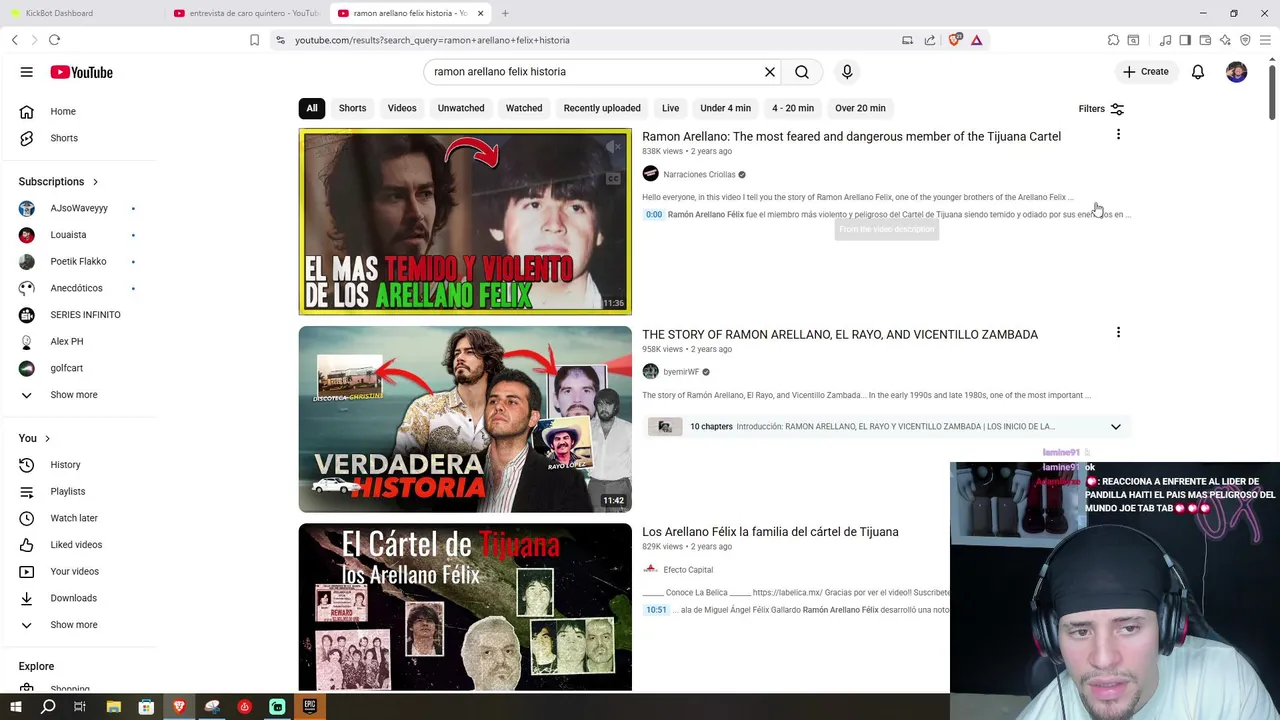The height and width of the screenshot is (720, 1280).
Task: Open File Explorer from the taskbar
Action: (114, 707)
